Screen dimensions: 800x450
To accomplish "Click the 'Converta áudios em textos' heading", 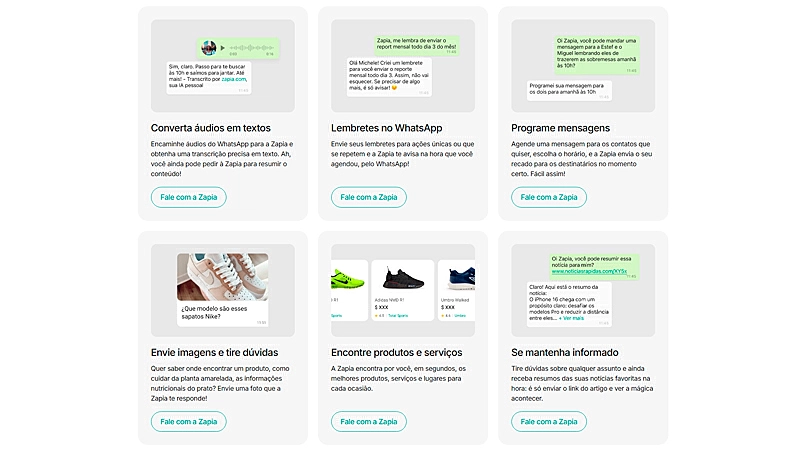I will tap(210, 128).
